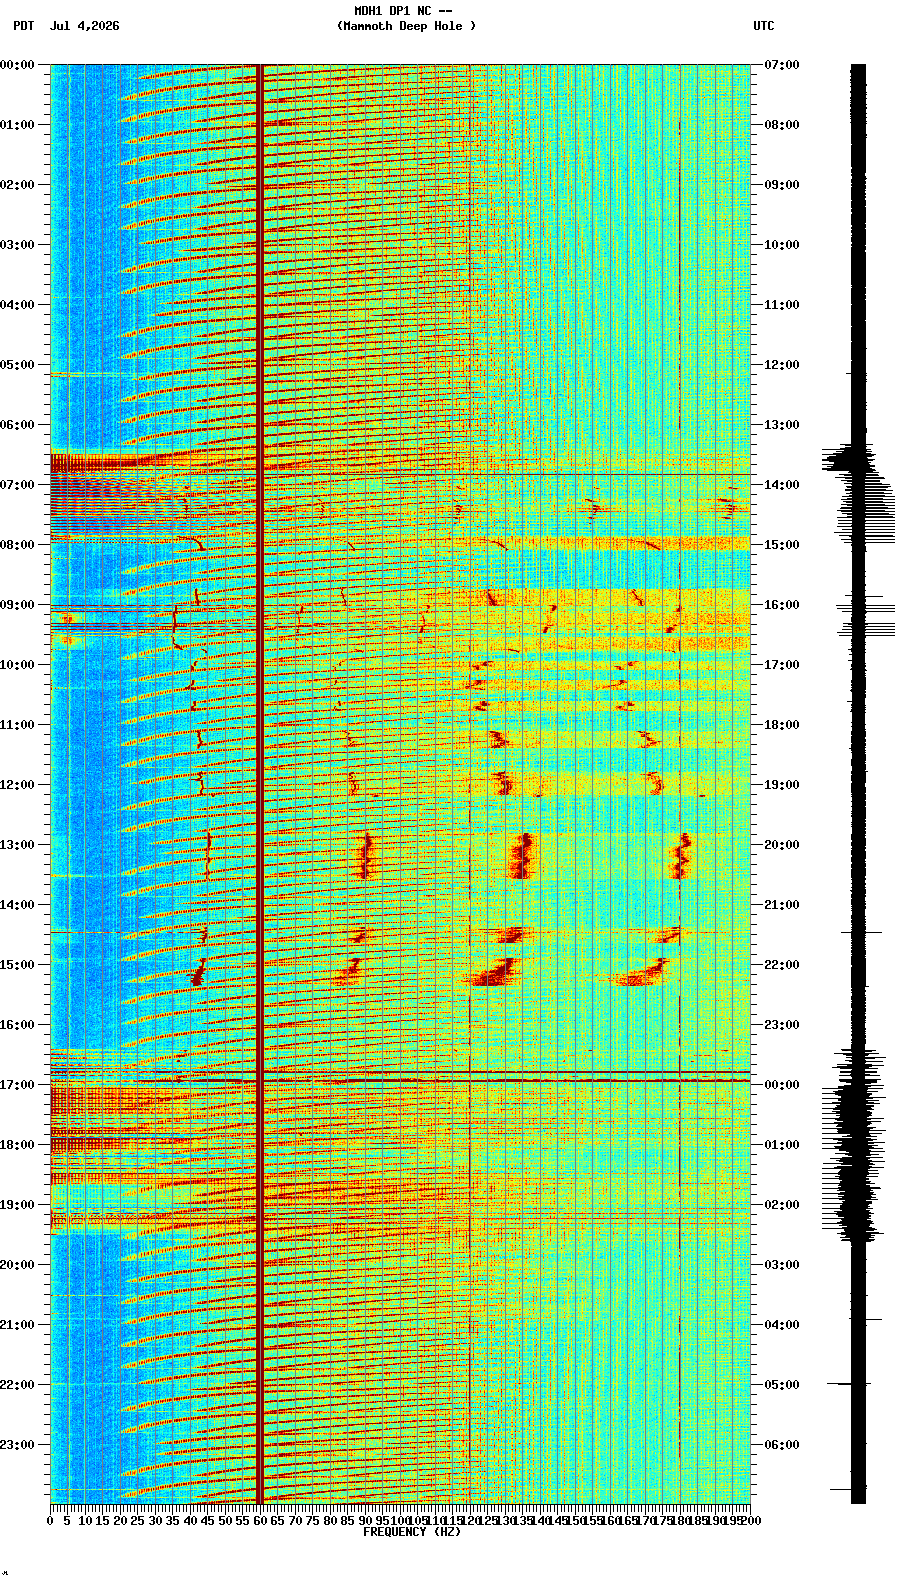Select the 13:00 label on PDT axis
The width and height of the screenshot is (902, 1584).
point(17,845)
